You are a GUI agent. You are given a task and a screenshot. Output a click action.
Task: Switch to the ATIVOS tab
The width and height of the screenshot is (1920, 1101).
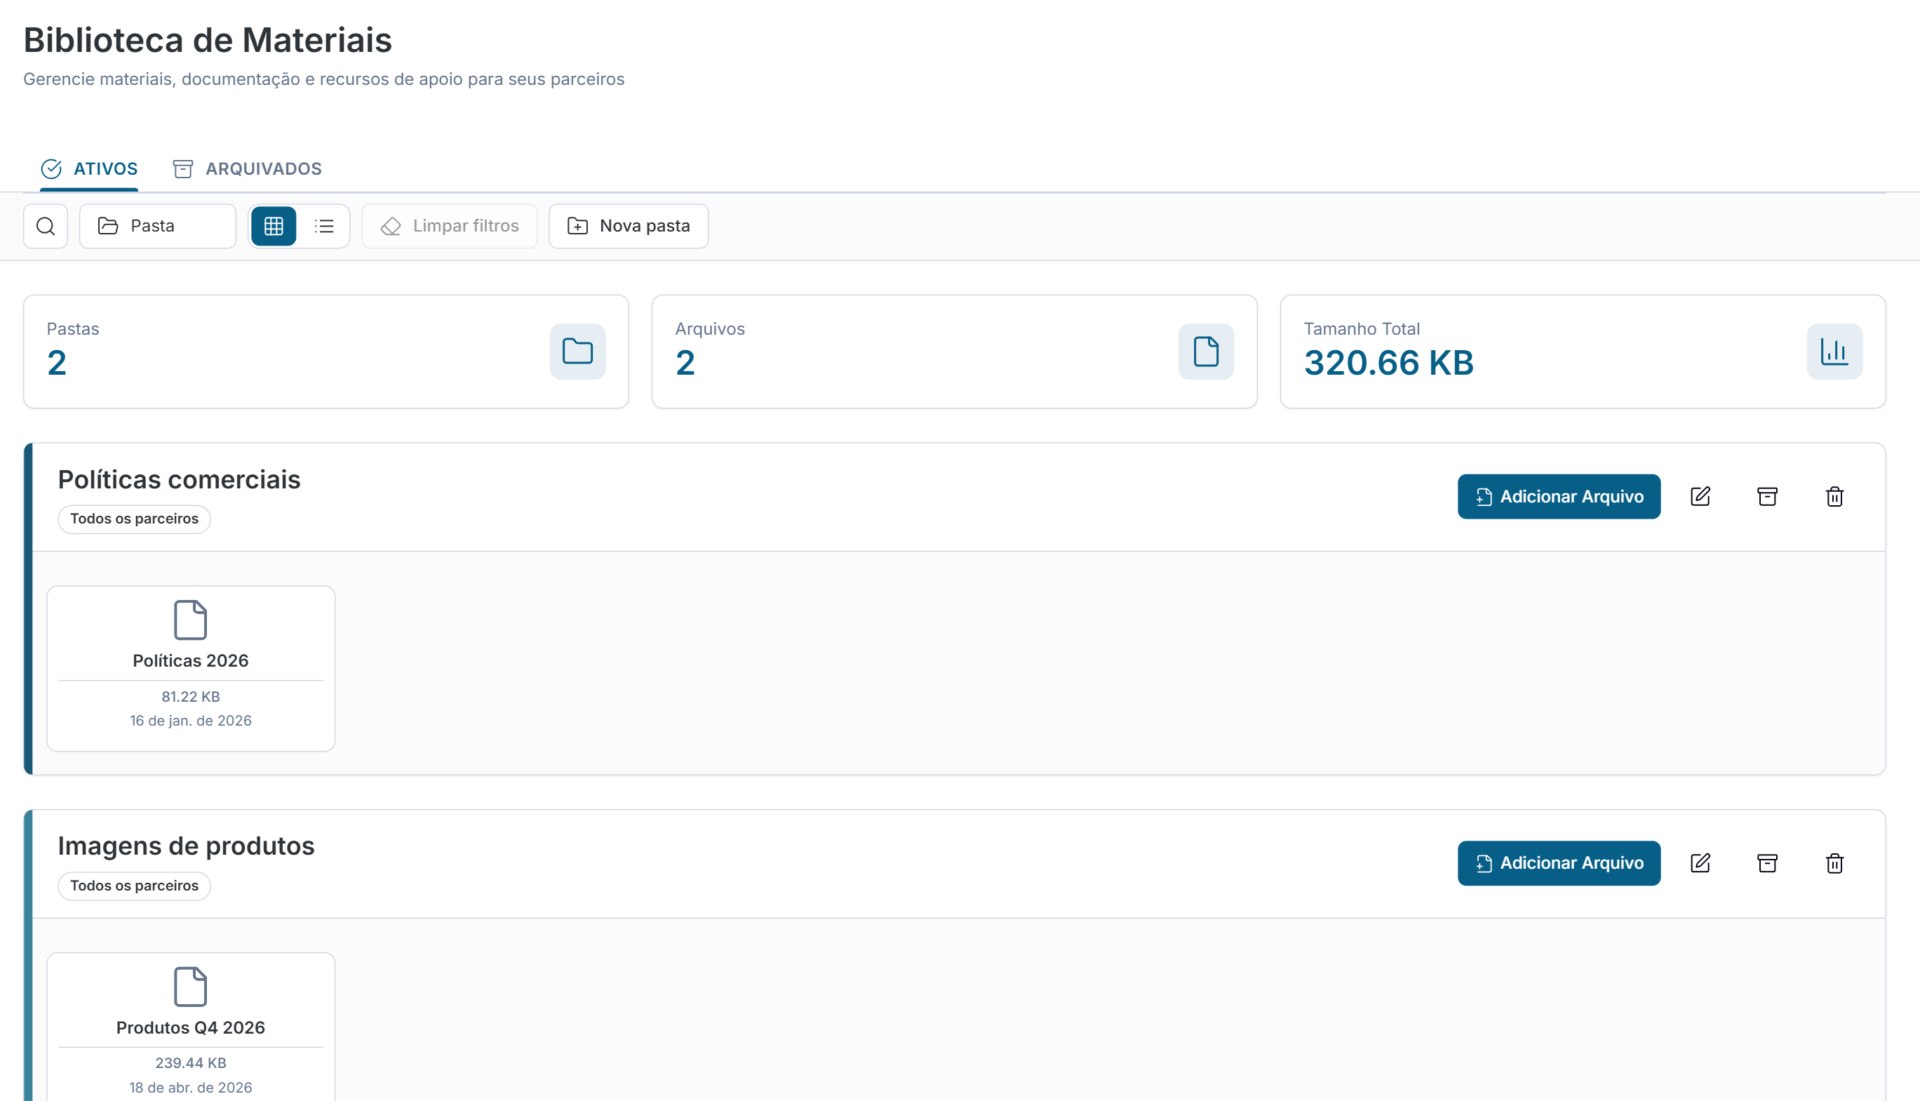[x=89, y=169]
